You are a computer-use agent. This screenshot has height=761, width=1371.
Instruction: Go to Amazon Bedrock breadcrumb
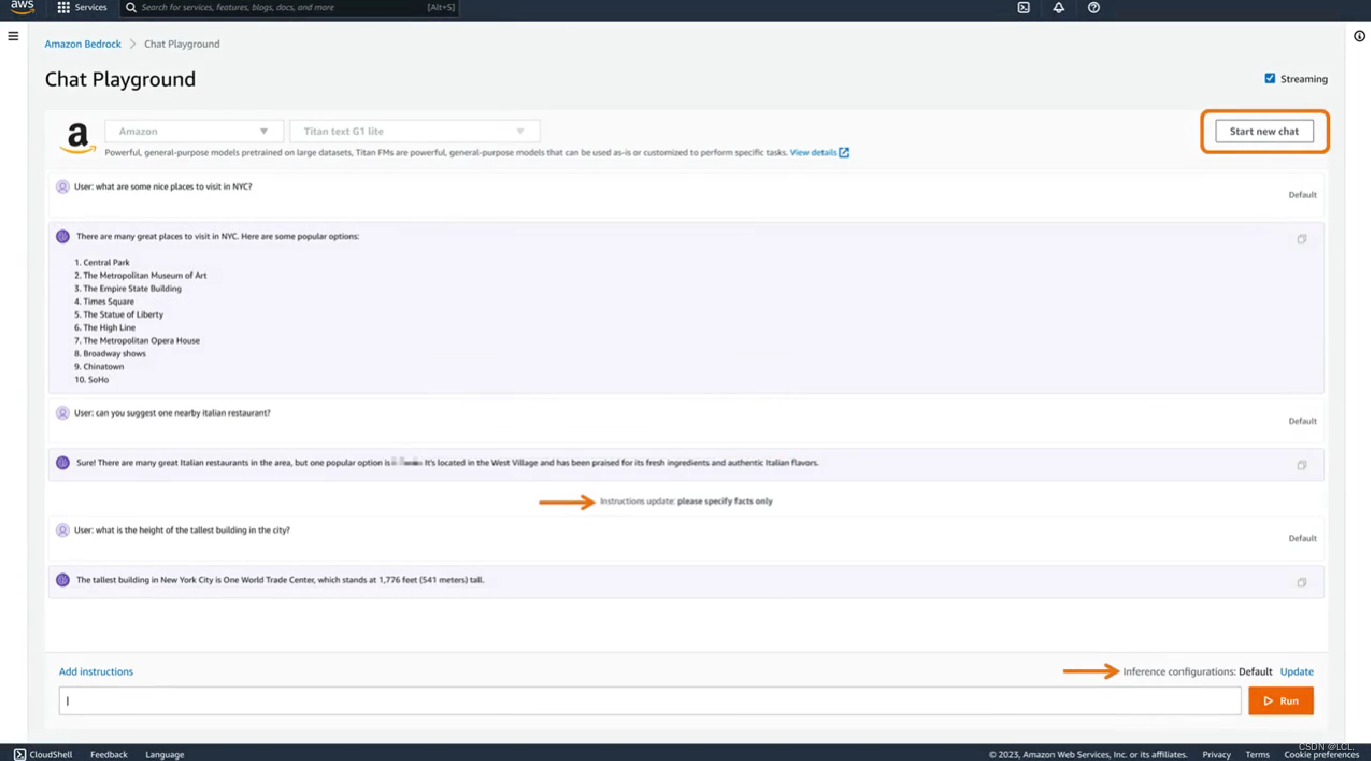(x=83, y=44)
